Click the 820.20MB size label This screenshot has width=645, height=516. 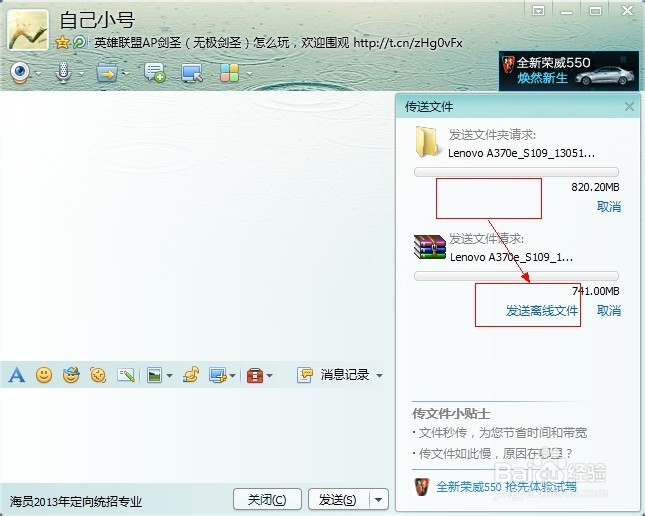[595, 187]
